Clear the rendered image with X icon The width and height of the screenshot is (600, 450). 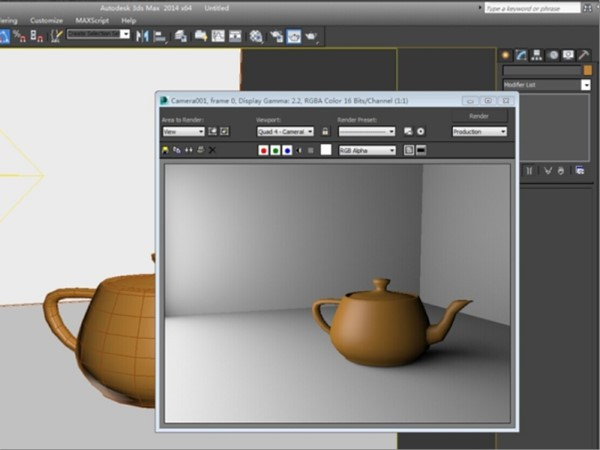(212, 150)
